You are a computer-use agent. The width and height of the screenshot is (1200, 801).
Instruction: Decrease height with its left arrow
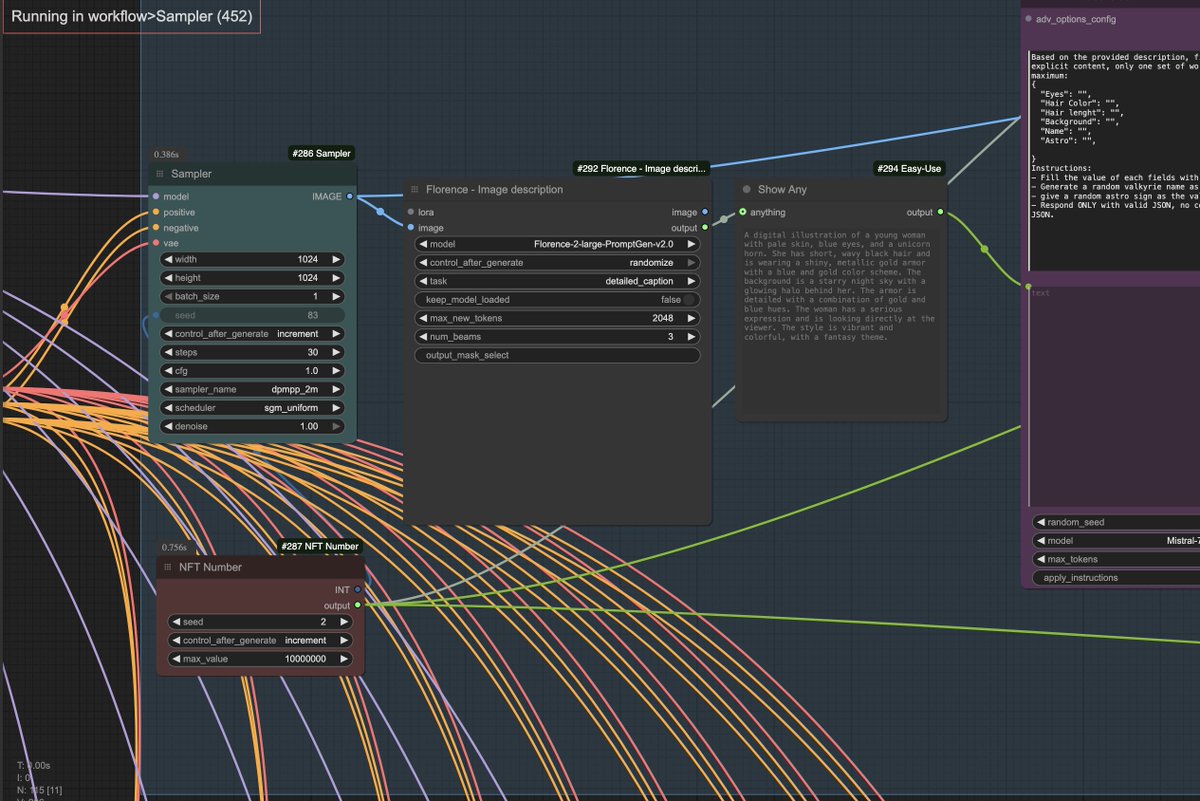[167, 278]
